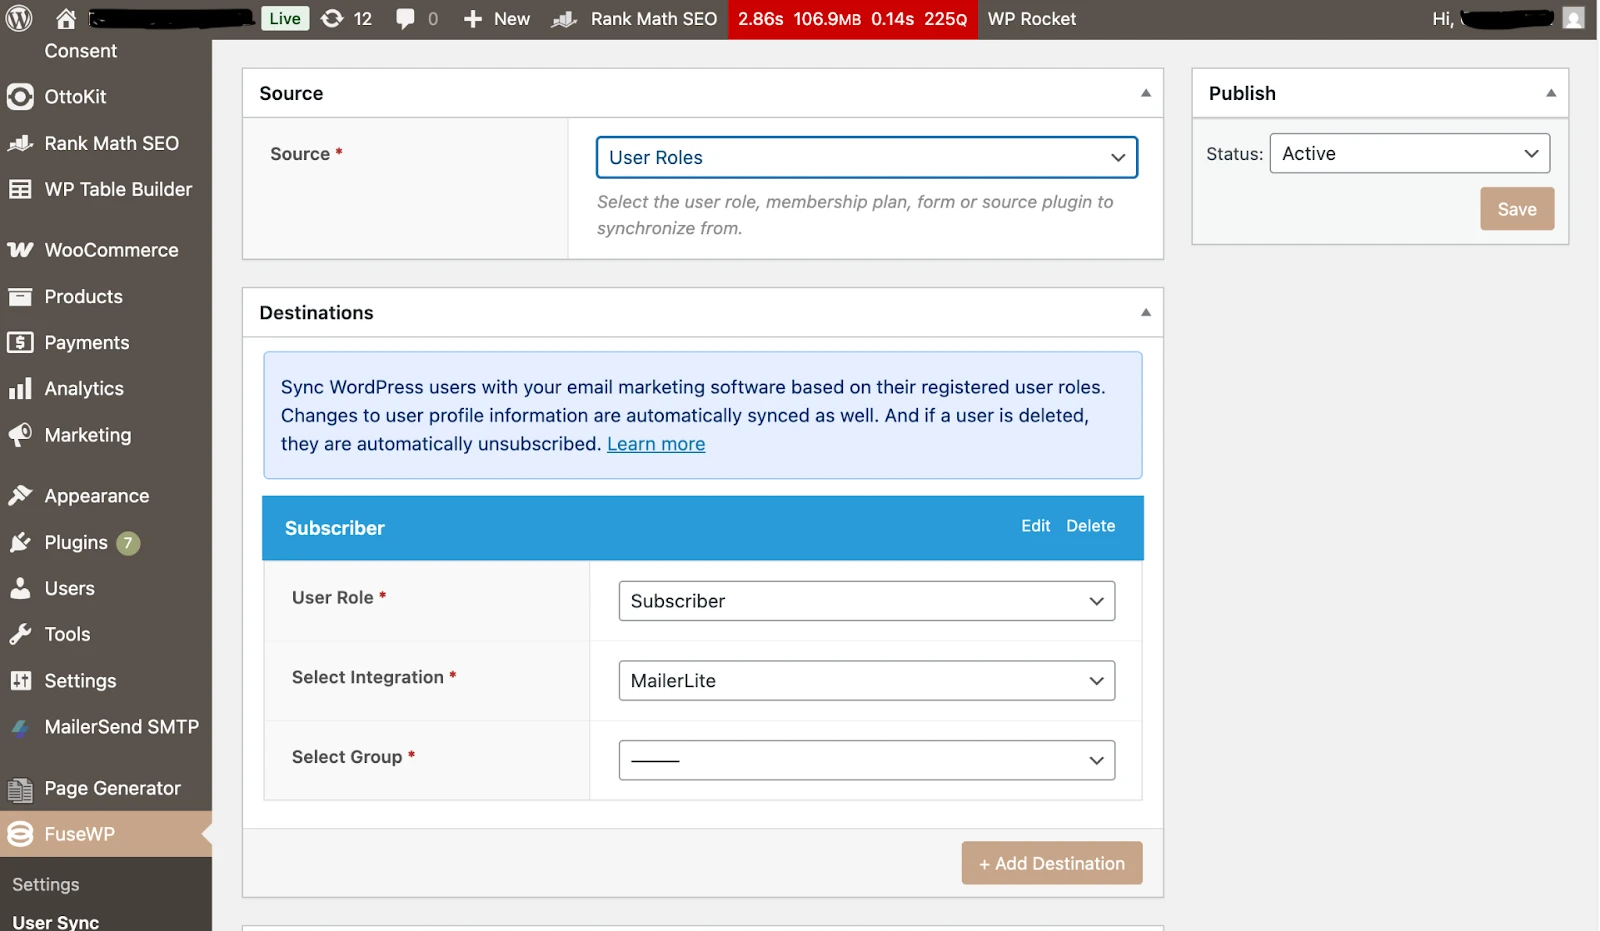Follow the Learn more link

[656, 444]
